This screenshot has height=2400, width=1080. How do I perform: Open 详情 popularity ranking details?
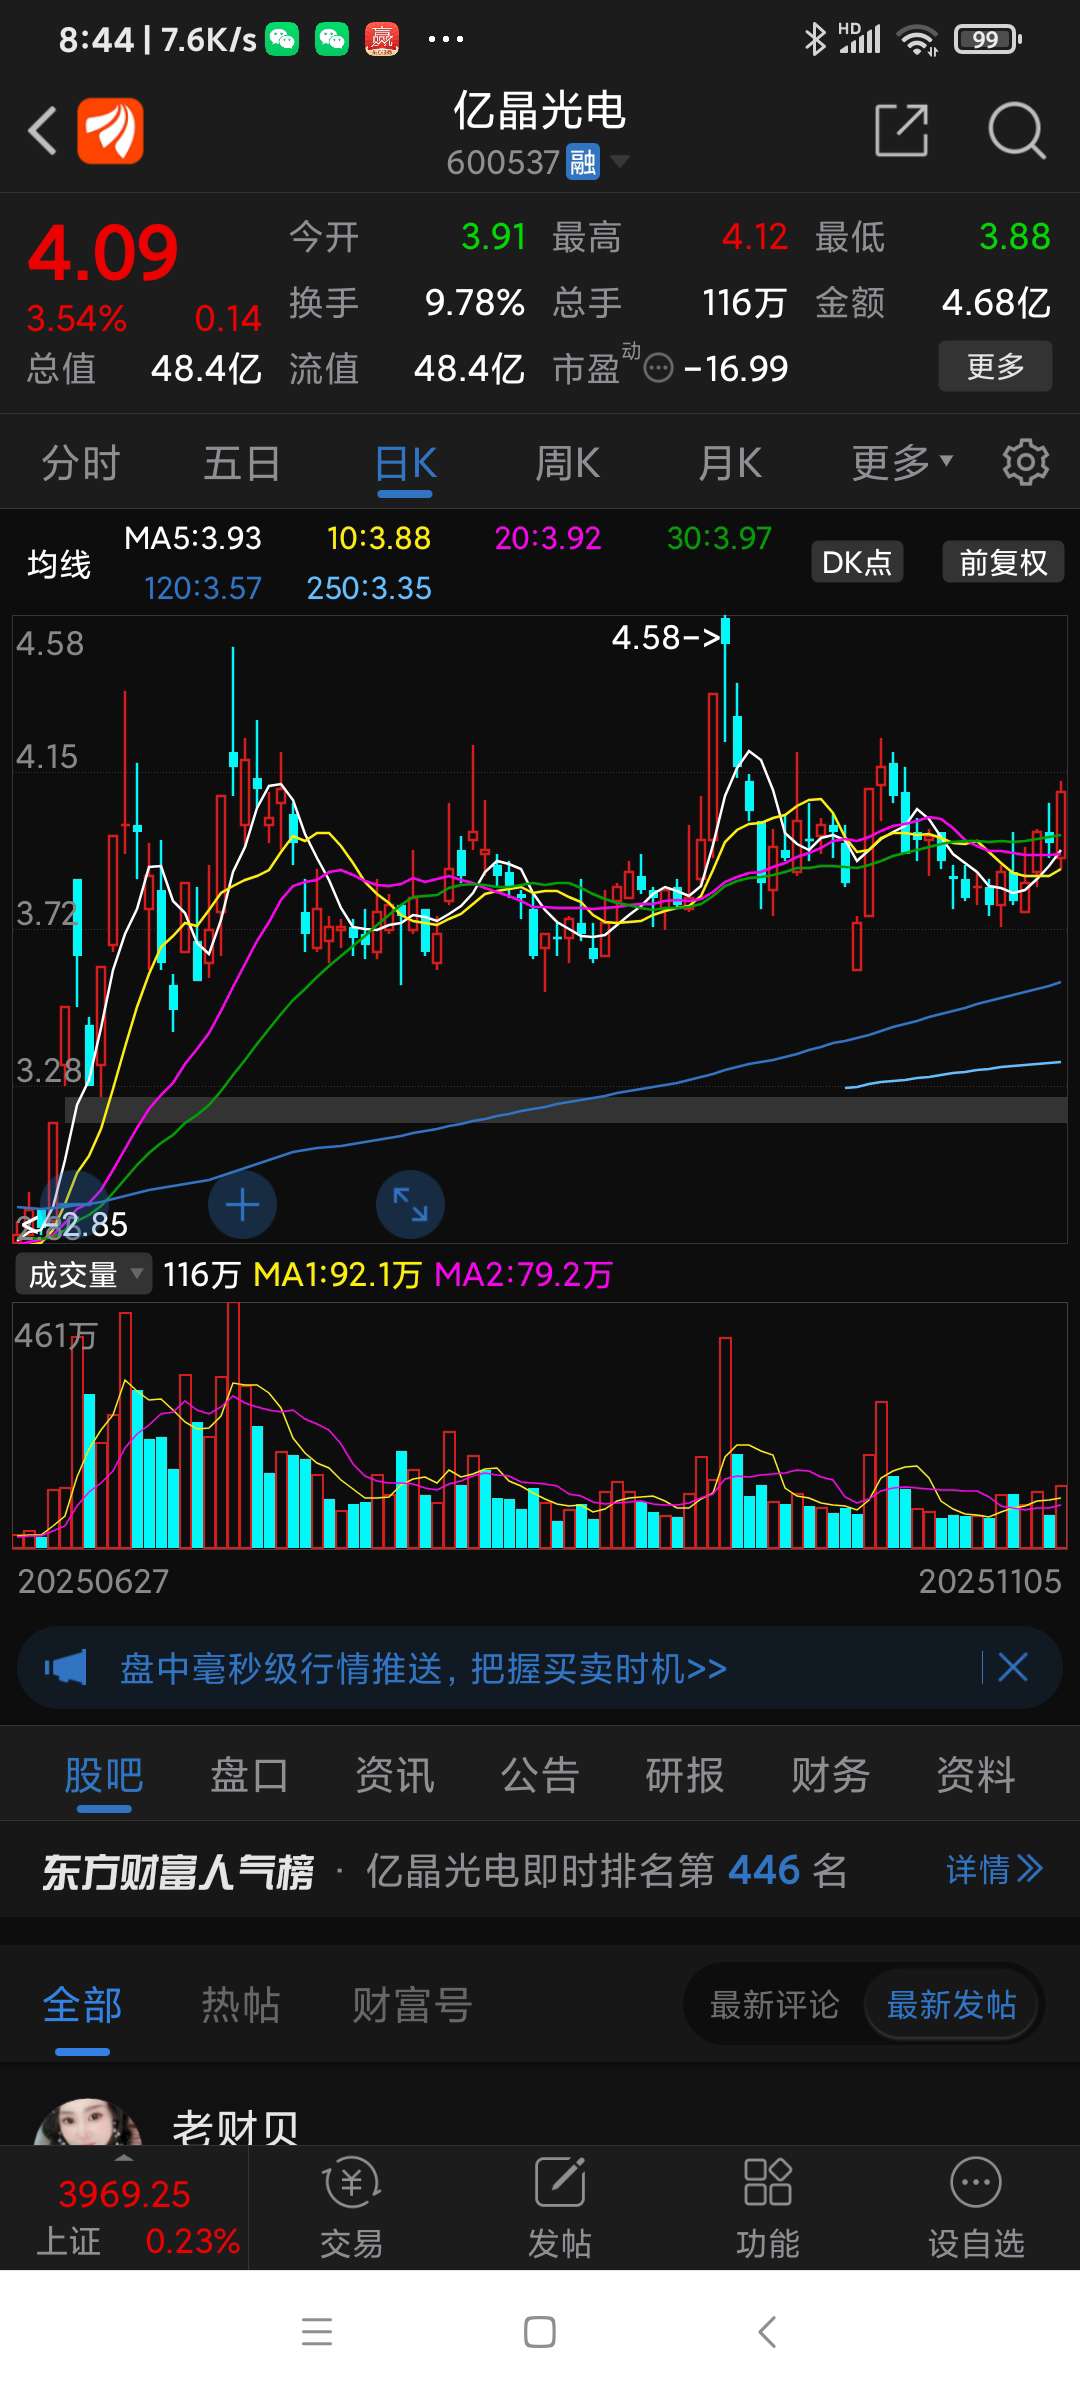point(995,1870)
